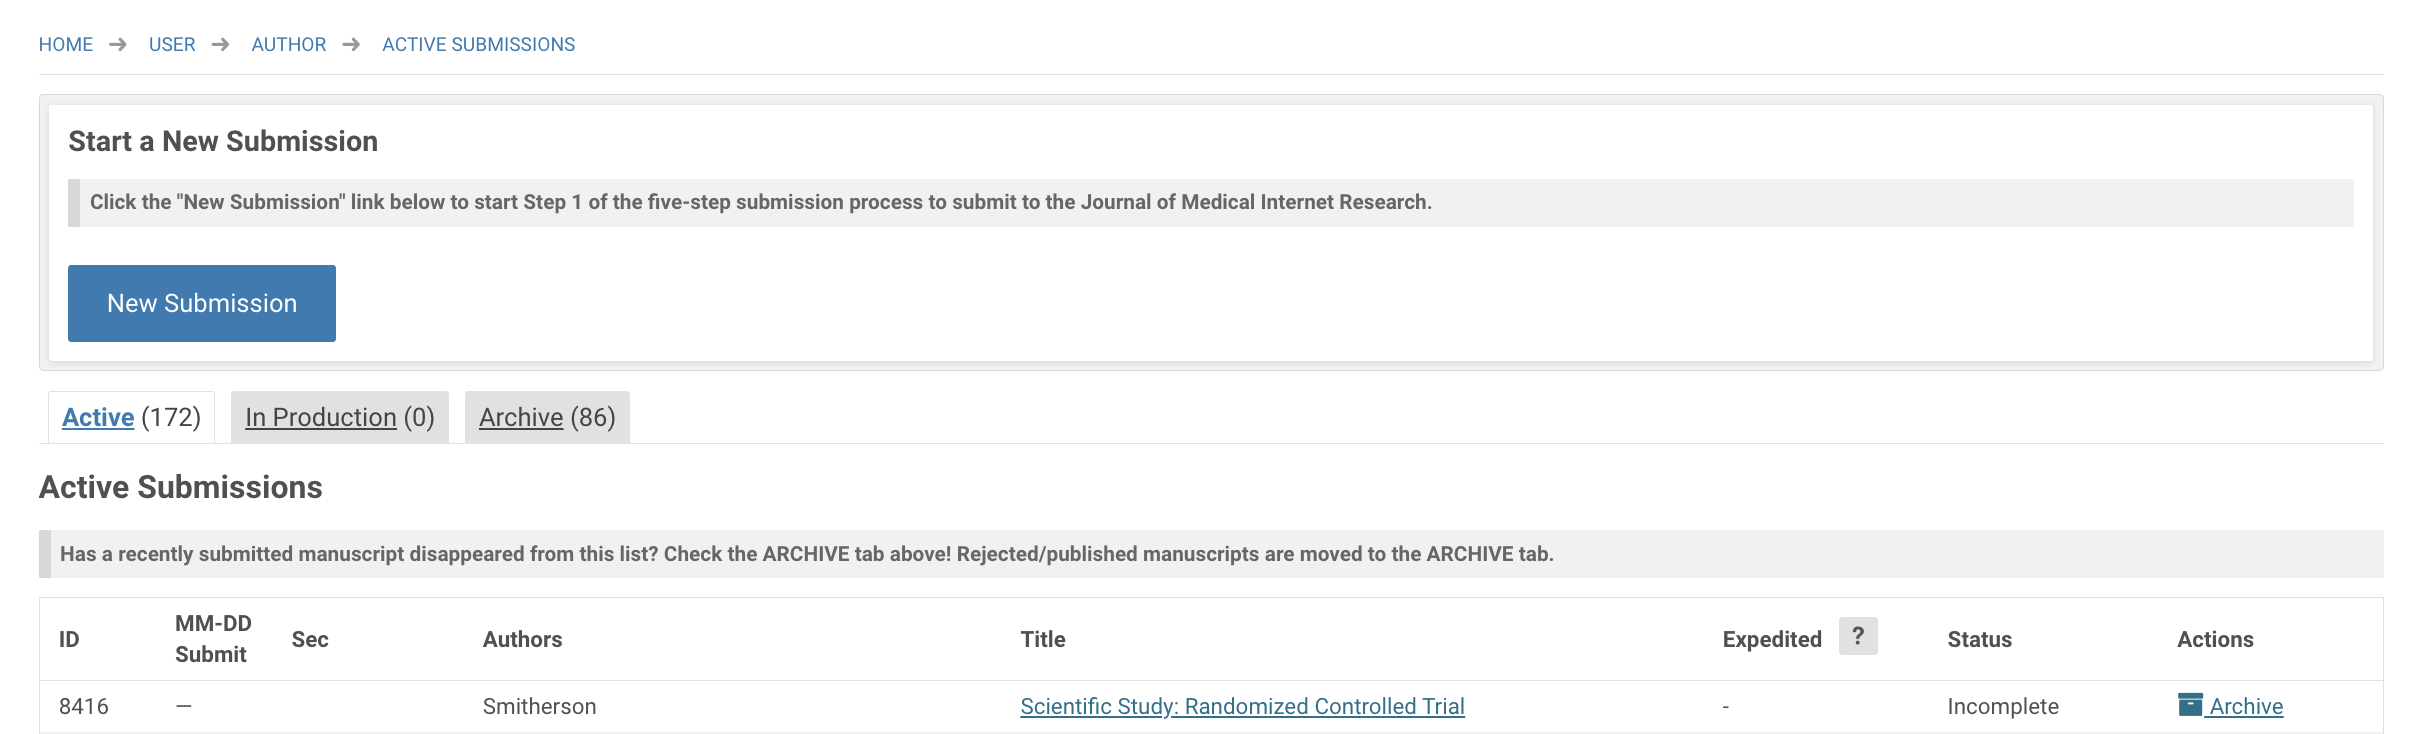Screen dimensions: 2426x734
Task: Click the MM-DD Submit column header
Action: coord(213,639)
